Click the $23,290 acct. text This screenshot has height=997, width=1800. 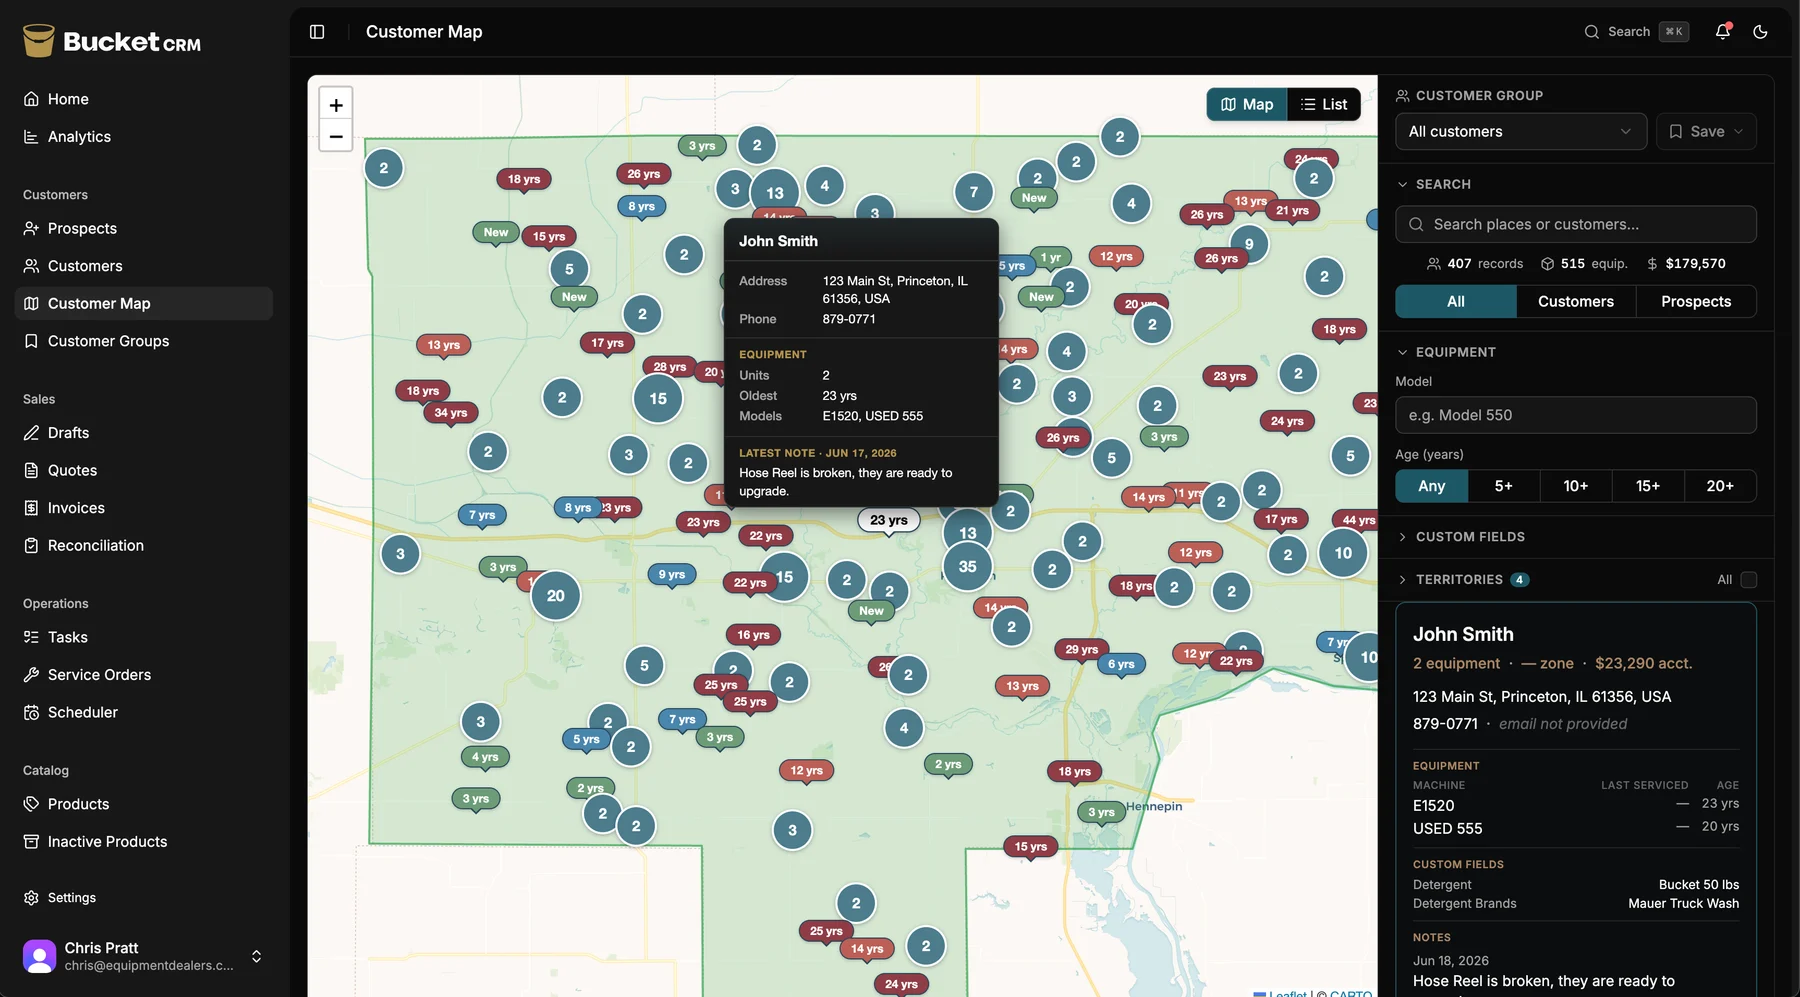[x=1643, y=664]
